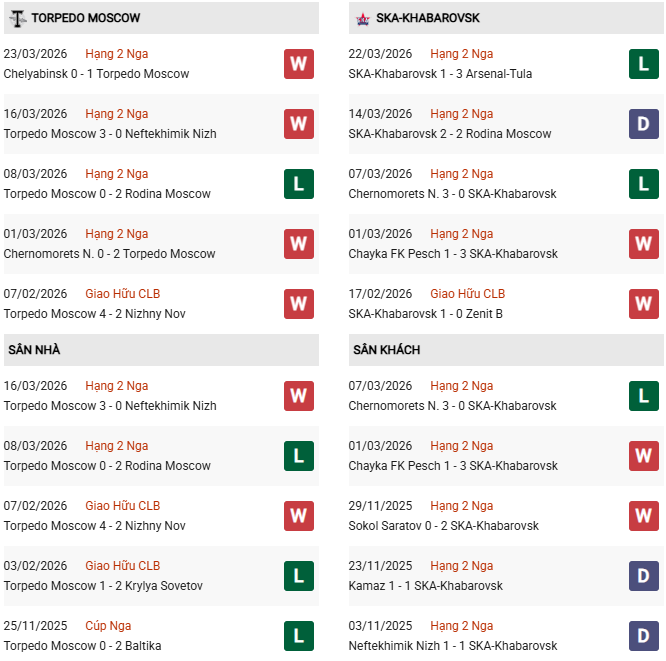
Task: Open match Chayka FK Pesch 1-3 under SÂN KHÁCH
Action: pyautogui.click(x=452, y=466)
